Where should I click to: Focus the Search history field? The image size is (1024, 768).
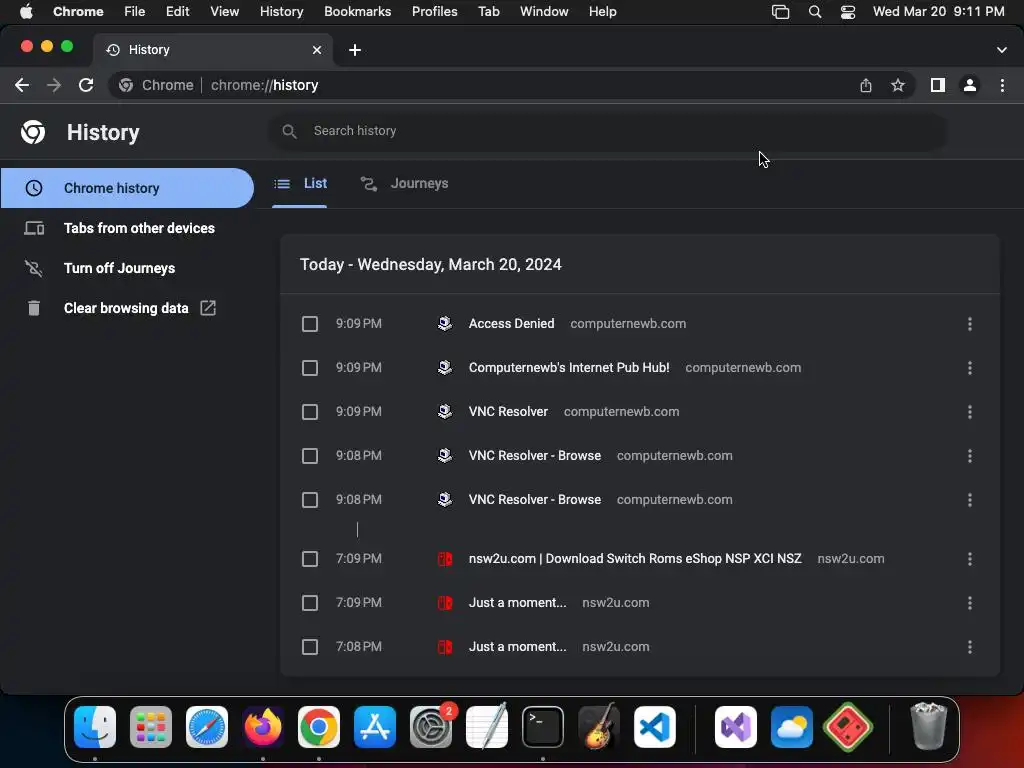607,131
